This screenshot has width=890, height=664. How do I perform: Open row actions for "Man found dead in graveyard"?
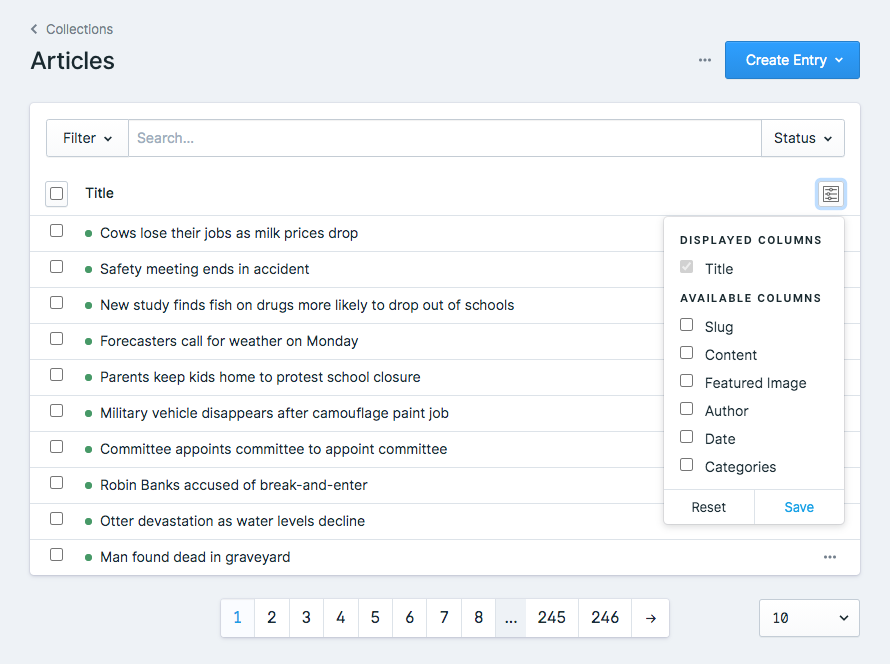pos(828,557)
